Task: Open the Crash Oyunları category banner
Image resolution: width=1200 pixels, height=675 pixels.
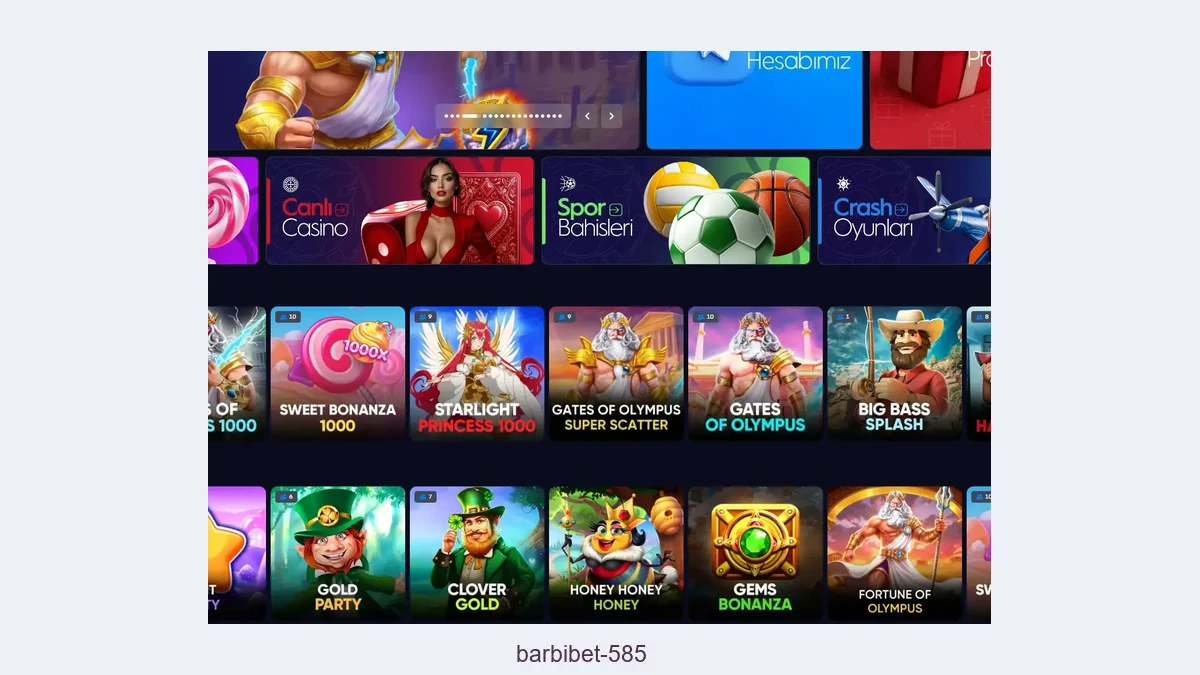Action: coord(904,210)
